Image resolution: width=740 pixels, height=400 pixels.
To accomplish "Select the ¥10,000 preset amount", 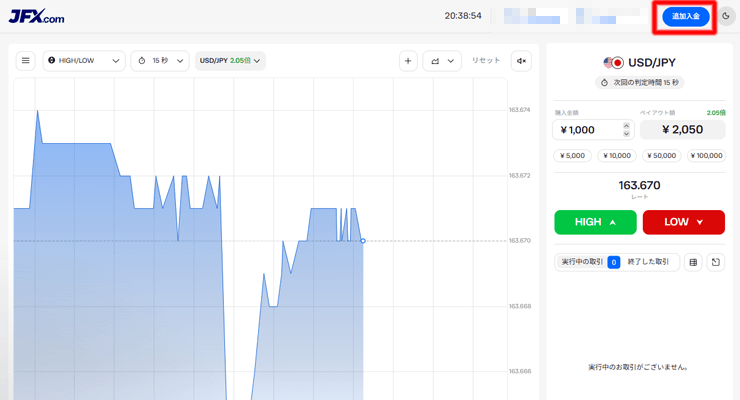I will 617,156.
